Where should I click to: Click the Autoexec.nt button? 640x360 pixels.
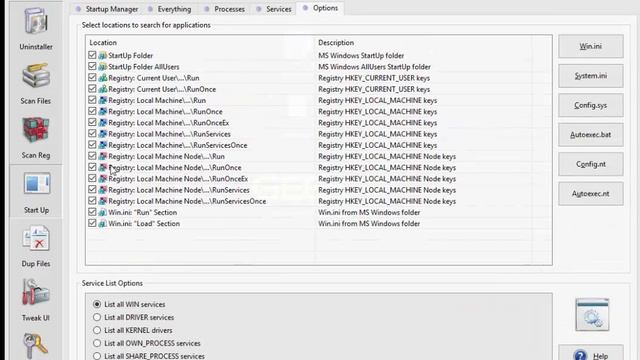[591, 193]
